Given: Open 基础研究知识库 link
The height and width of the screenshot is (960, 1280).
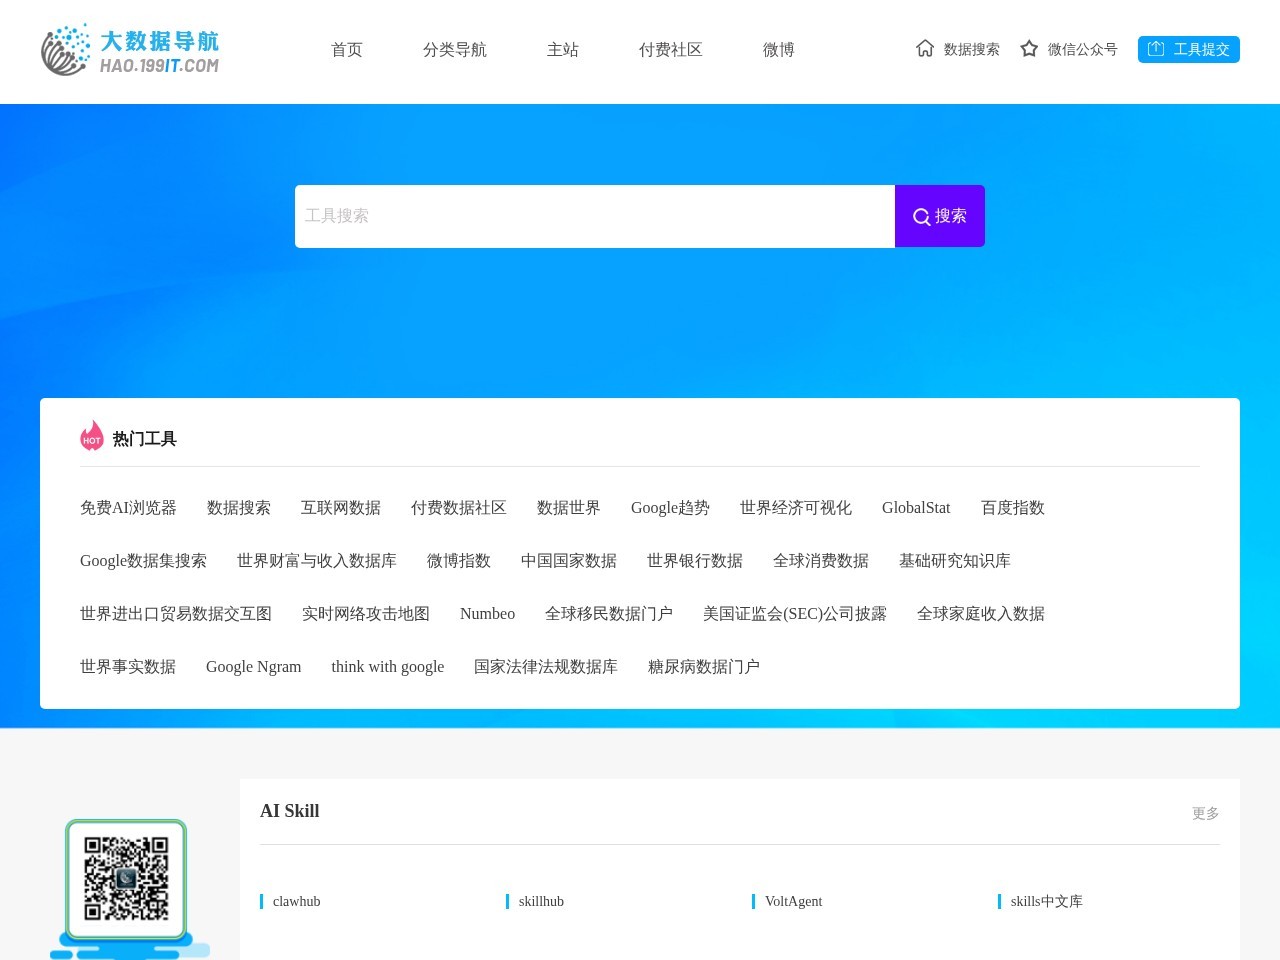Looking at the screenshot, I should [955, 561].
